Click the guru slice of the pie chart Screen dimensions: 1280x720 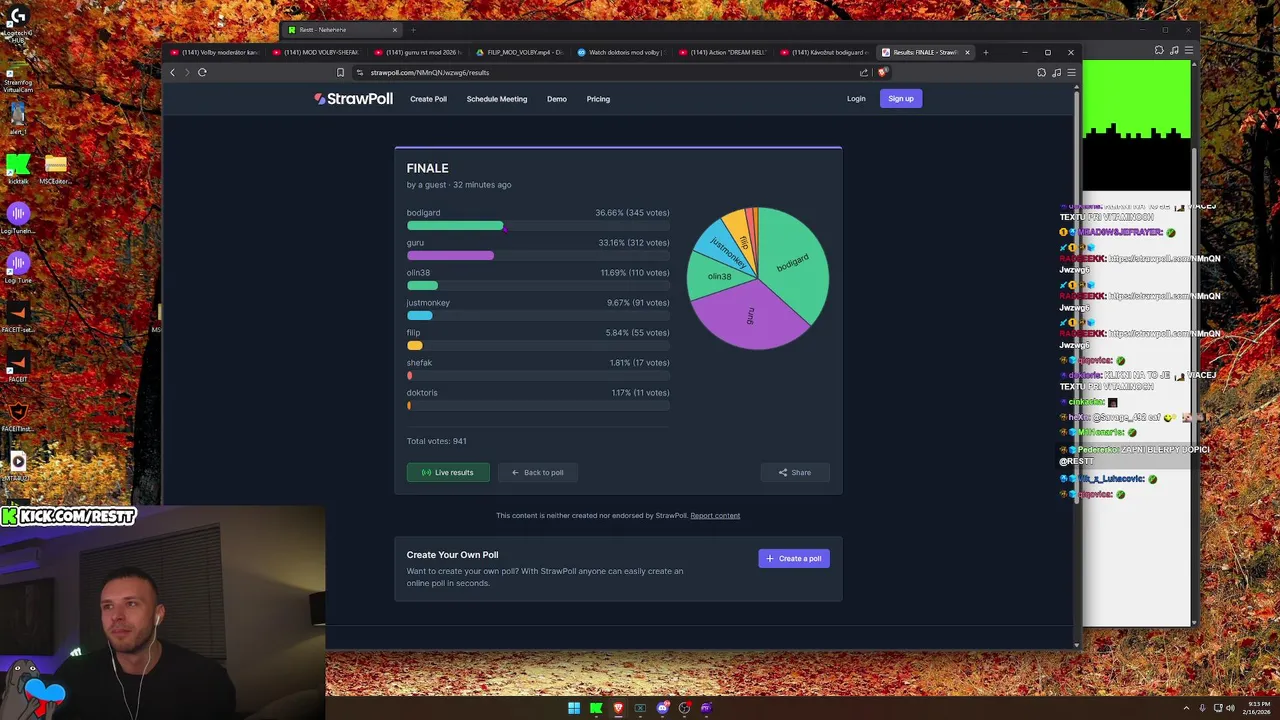click(x=752, y=315)
